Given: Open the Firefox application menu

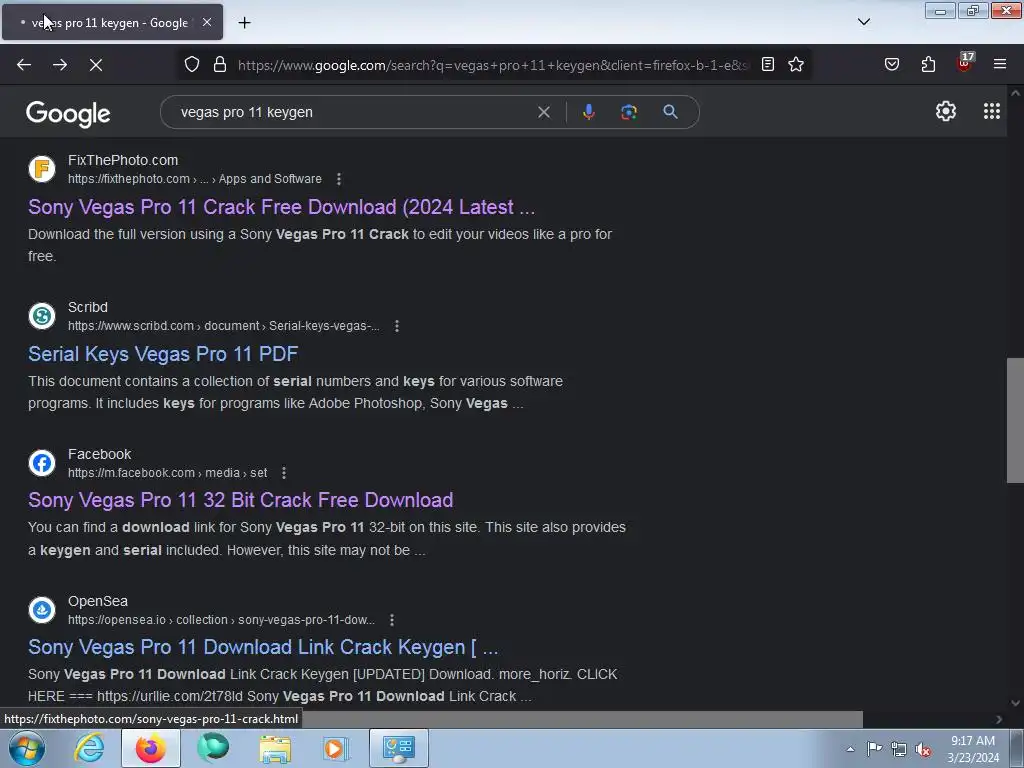Looking at the screenshot, I should point(1000,65).
